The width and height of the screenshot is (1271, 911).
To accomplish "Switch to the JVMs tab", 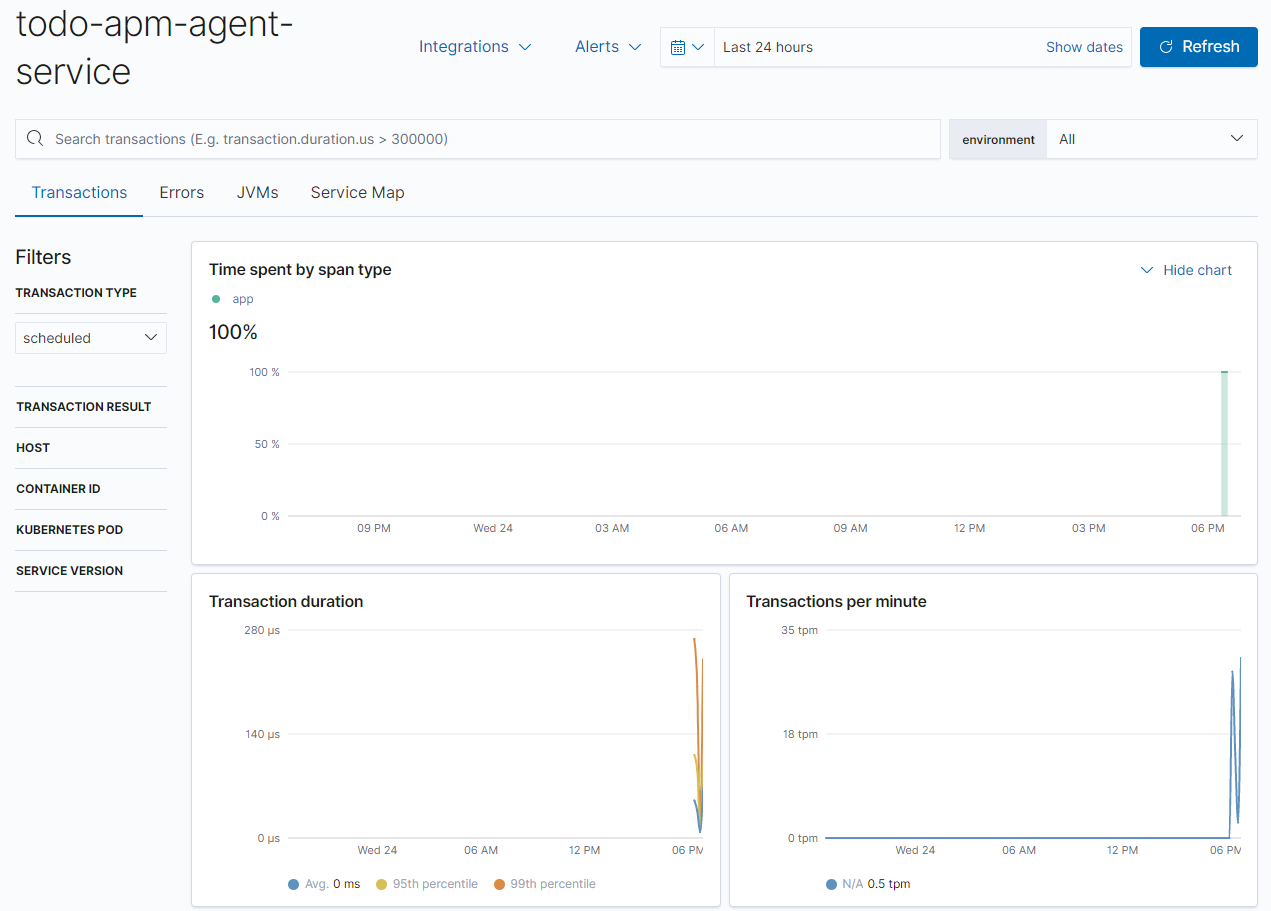I will 258,193.
